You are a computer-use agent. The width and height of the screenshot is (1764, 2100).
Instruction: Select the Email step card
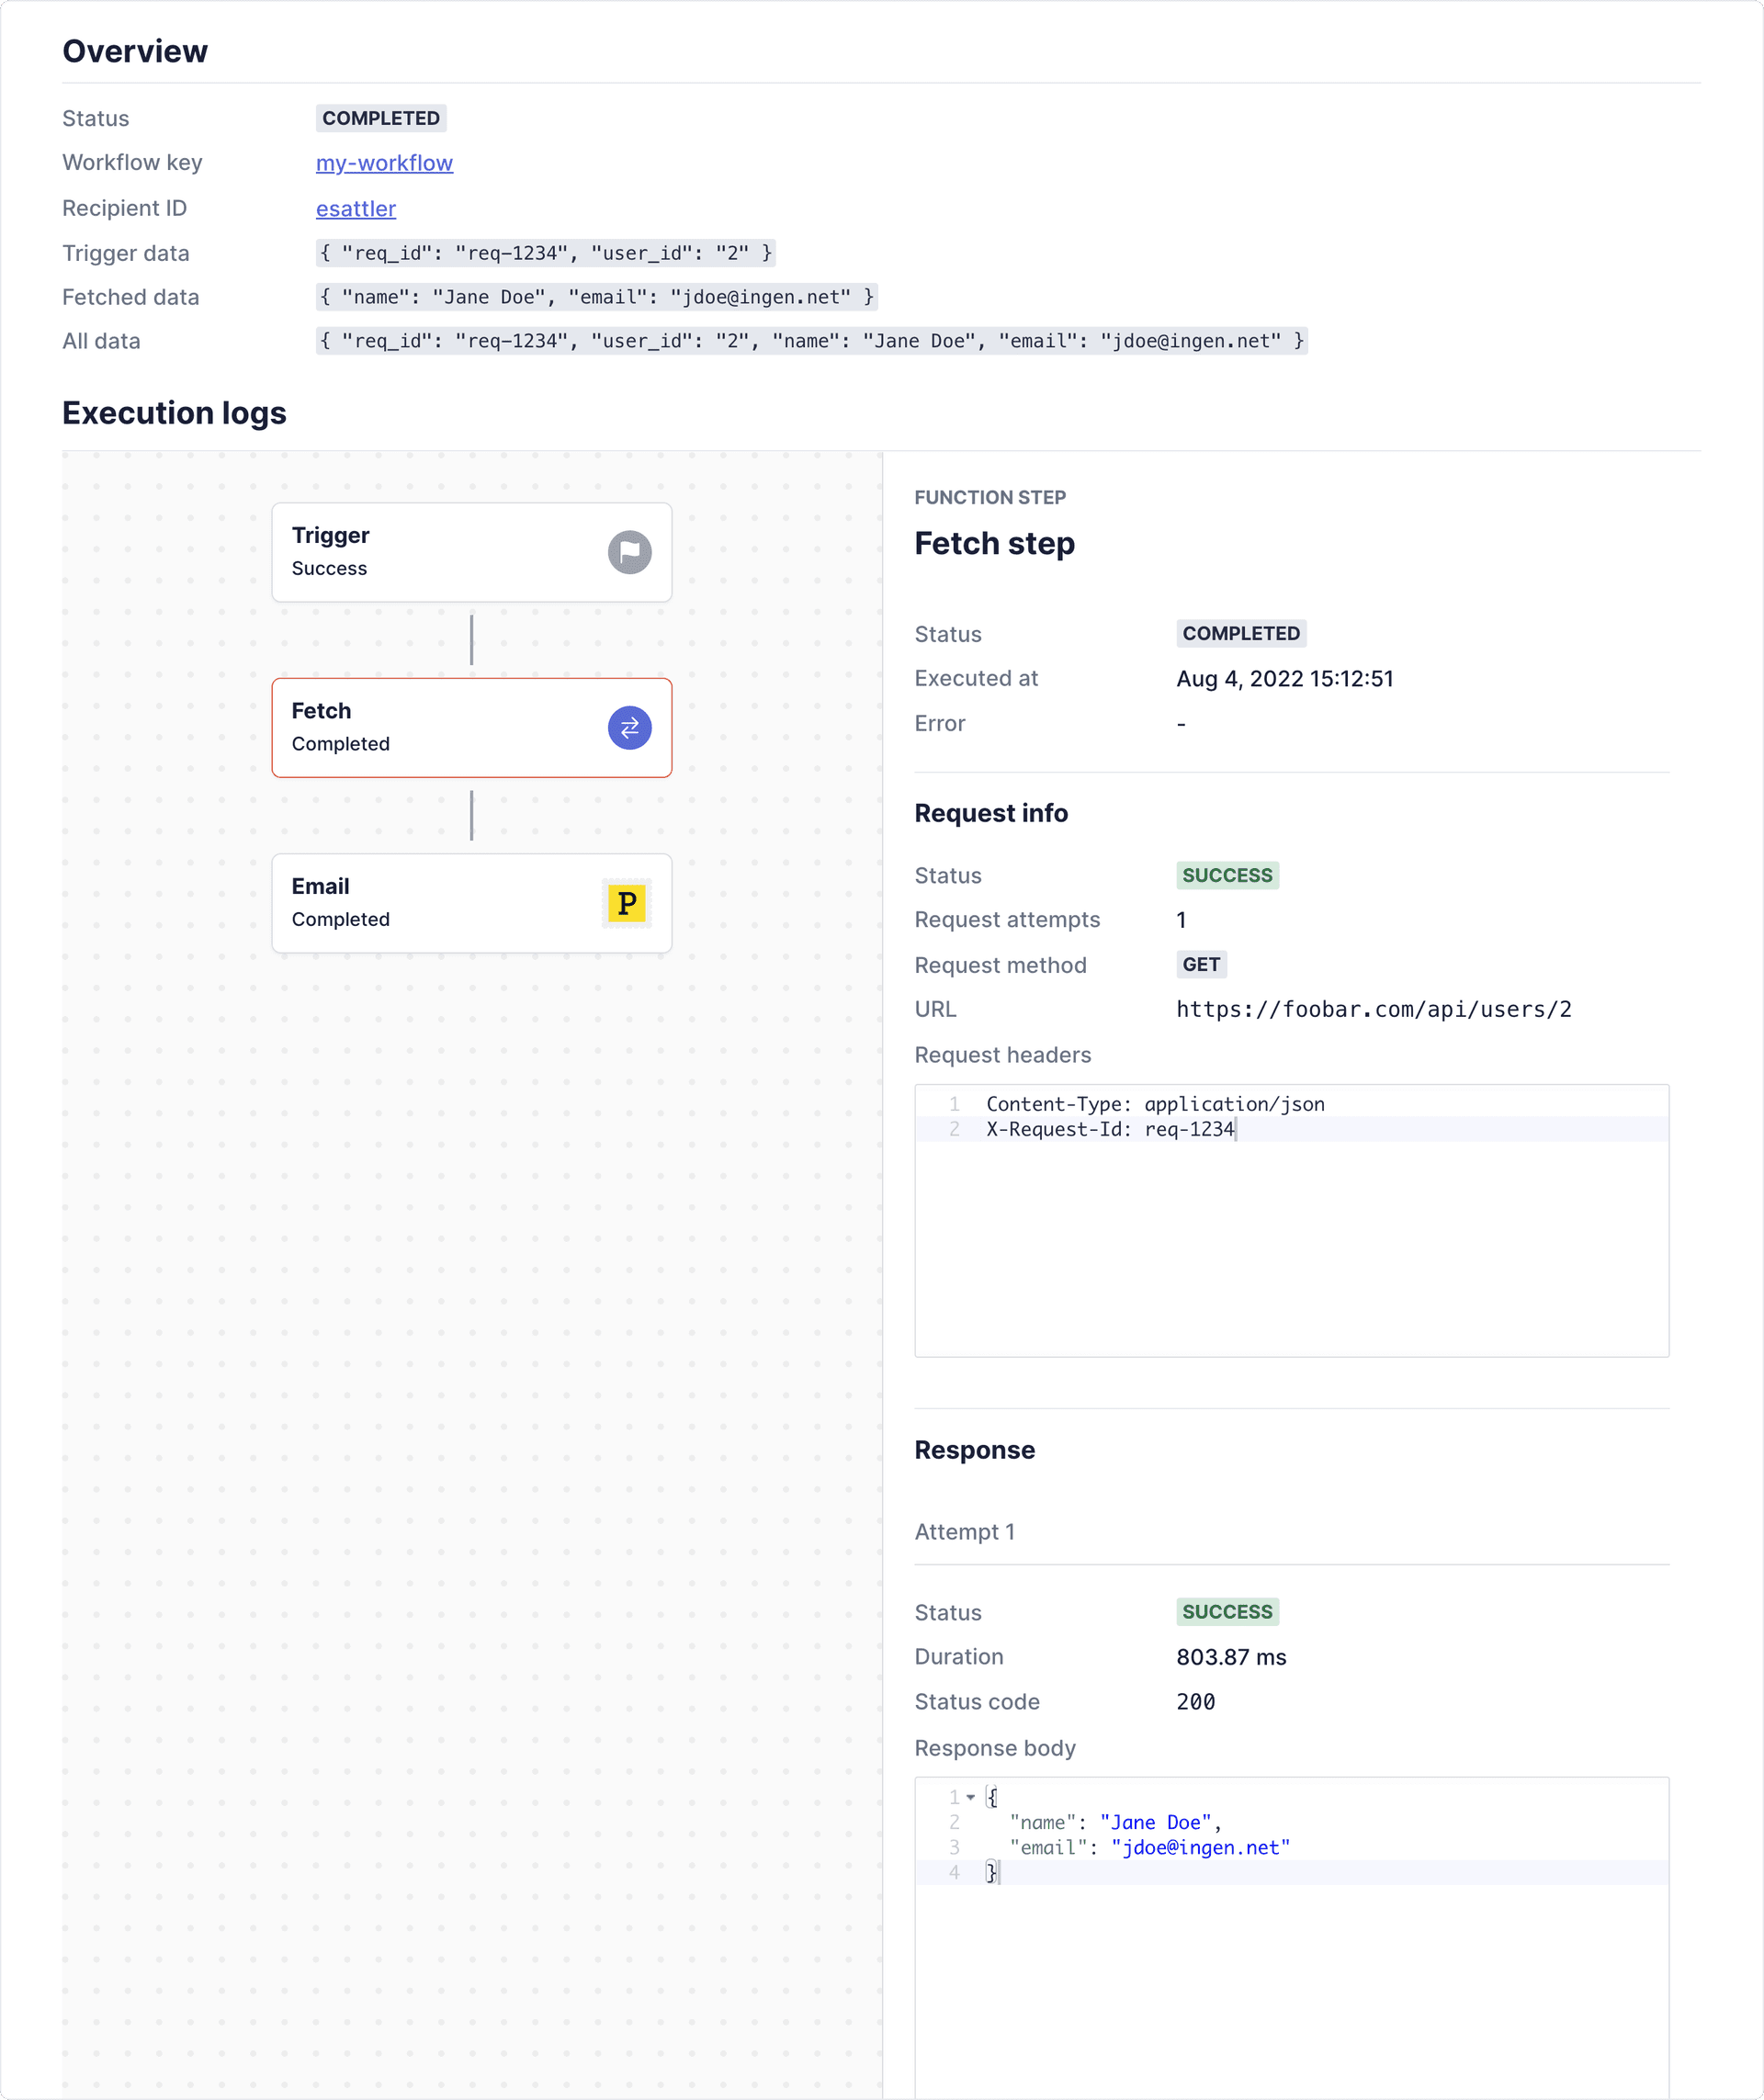point(471,903)
